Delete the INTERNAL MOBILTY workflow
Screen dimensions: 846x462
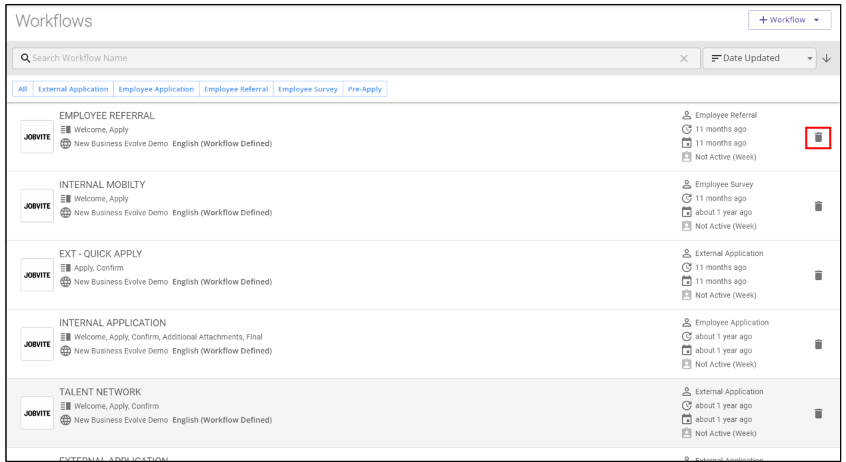pyautogui.click(x=818, y=206)
